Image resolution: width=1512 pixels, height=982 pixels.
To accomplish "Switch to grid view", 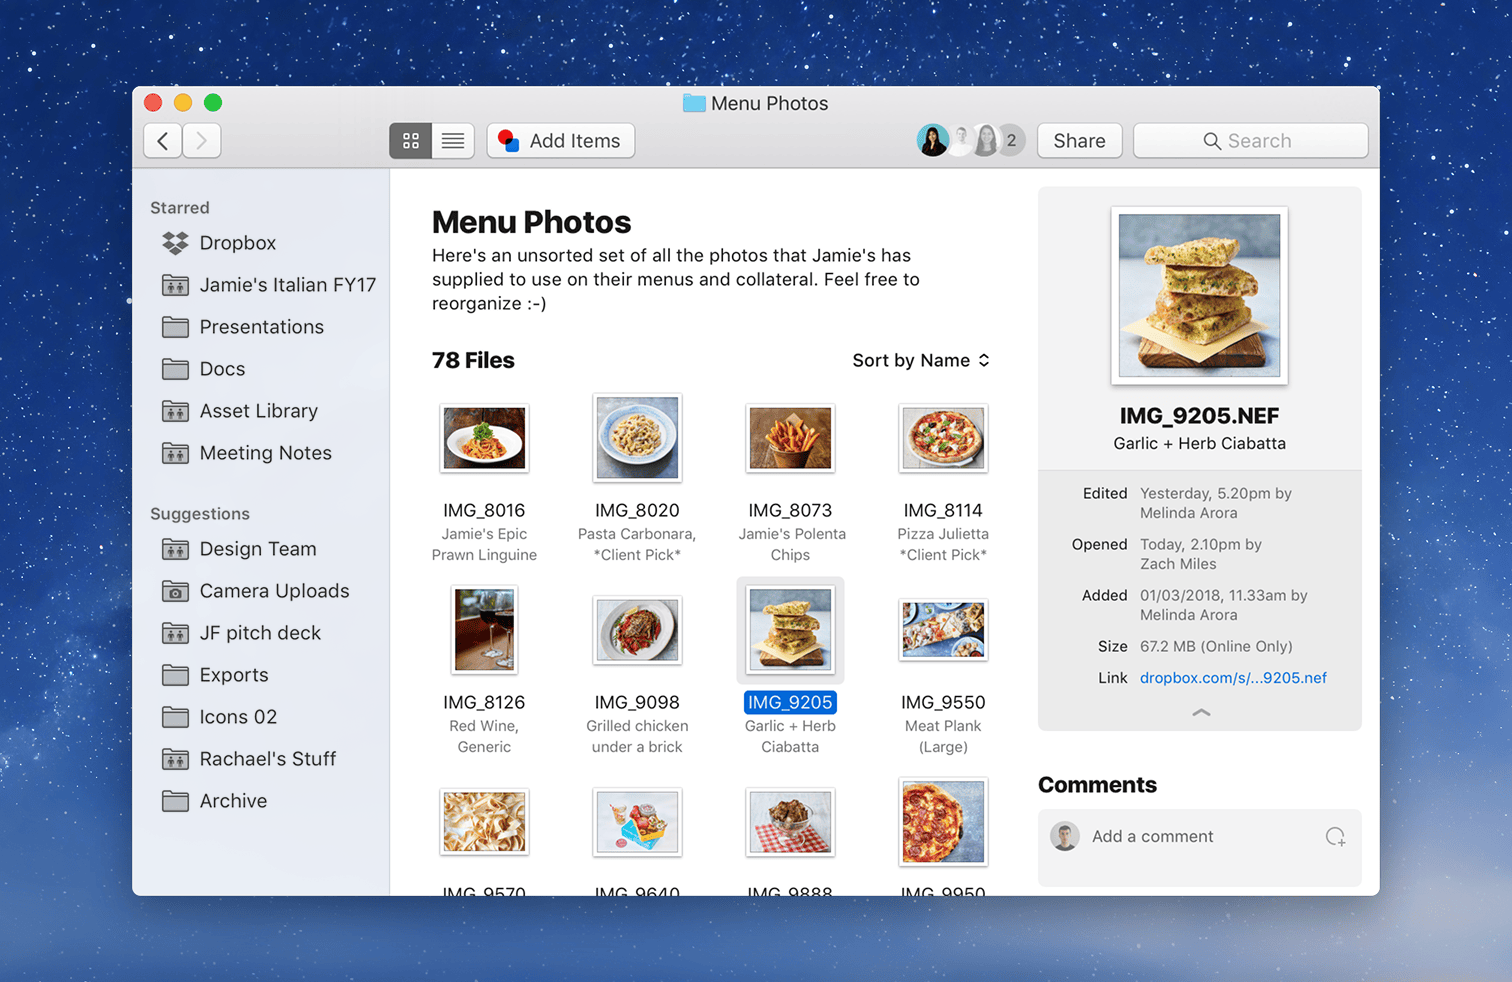I will [410, 141].
